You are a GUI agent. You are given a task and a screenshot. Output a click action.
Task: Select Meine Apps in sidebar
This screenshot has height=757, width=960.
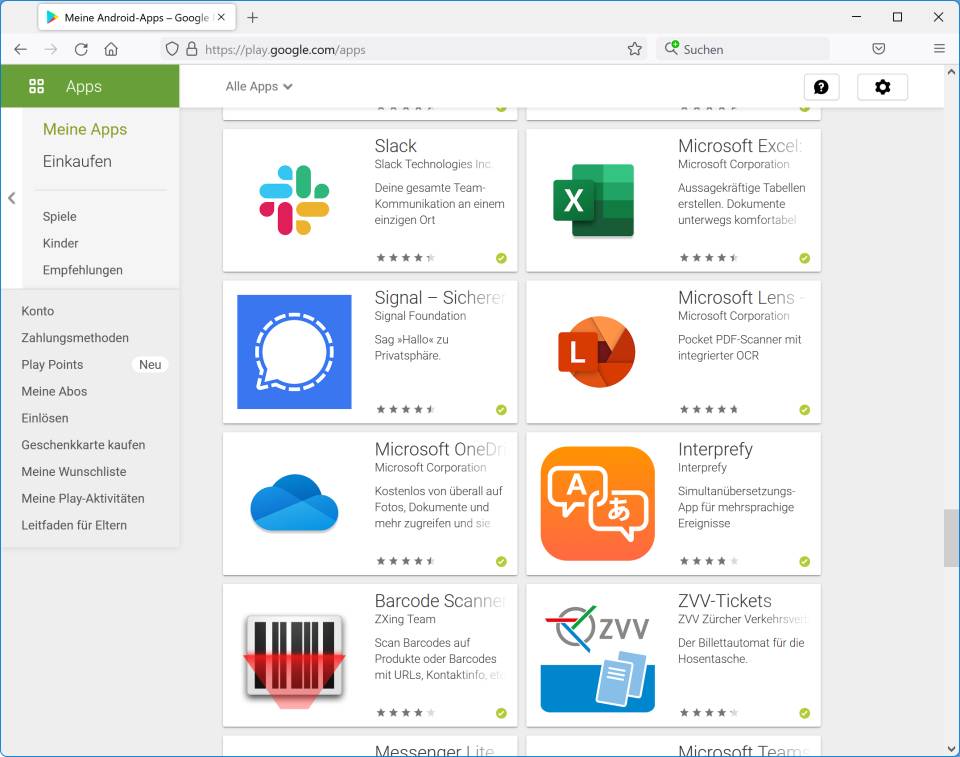click(x=85, y=129)
